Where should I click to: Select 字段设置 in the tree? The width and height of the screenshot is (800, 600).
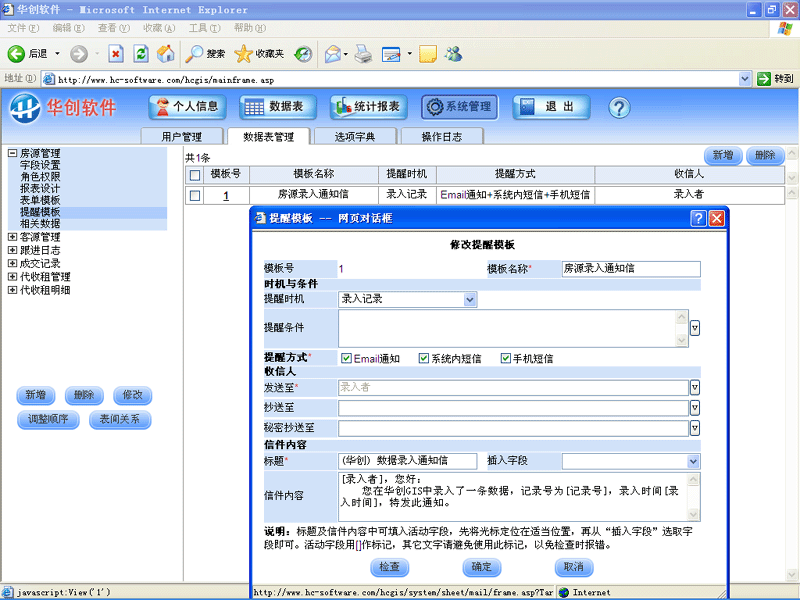40,165
